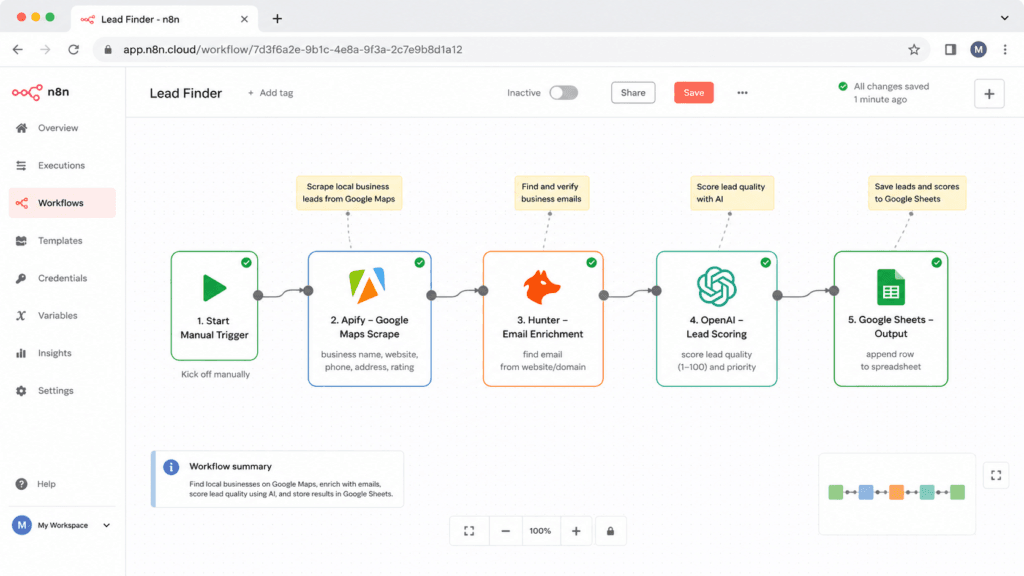Reload the browser page
The height and width of the screenshot is (576, 1024).
click(73, 50)
